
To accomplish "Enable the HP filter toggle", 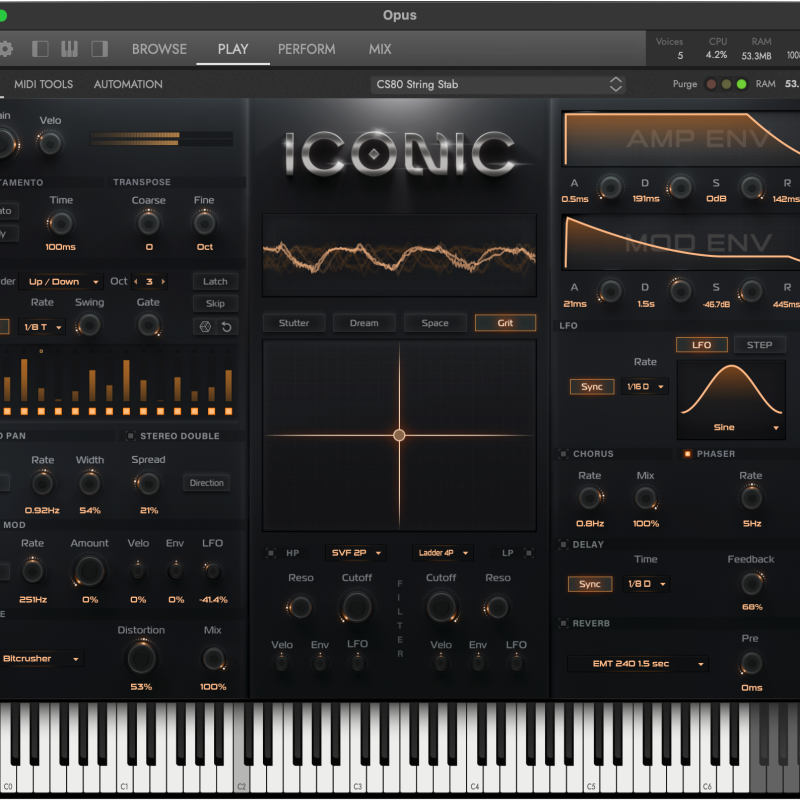I will coord(271,553).
